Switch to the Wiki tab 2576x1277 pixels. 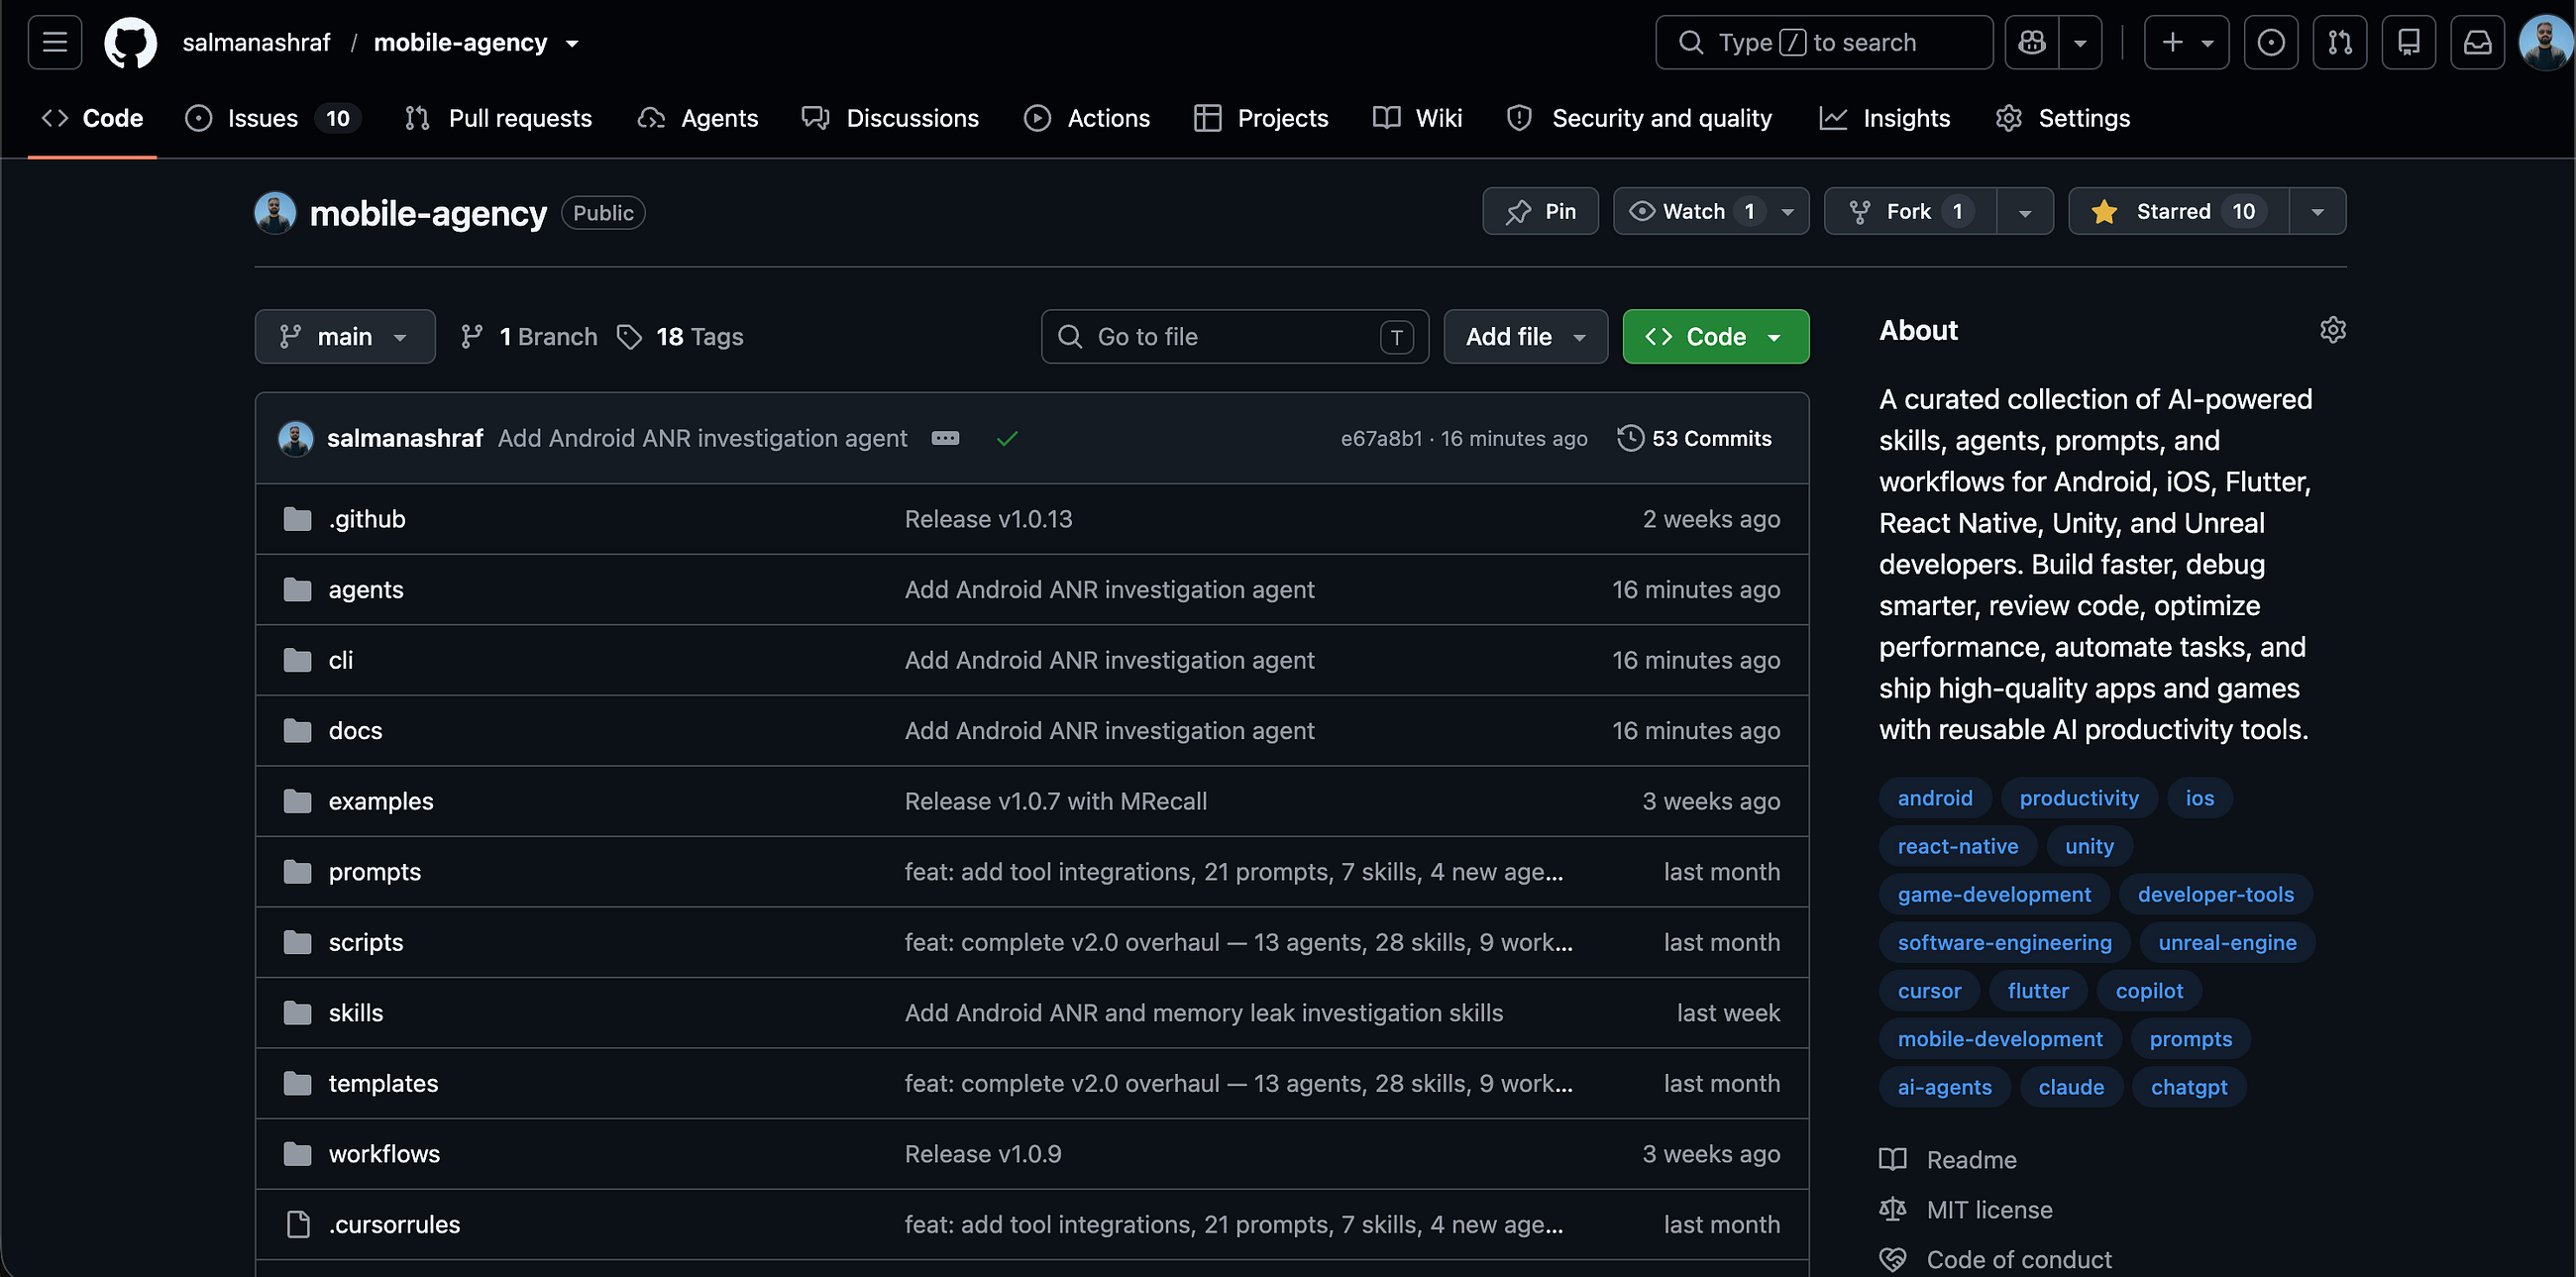pyautogui.click(x=1418, y=118)
